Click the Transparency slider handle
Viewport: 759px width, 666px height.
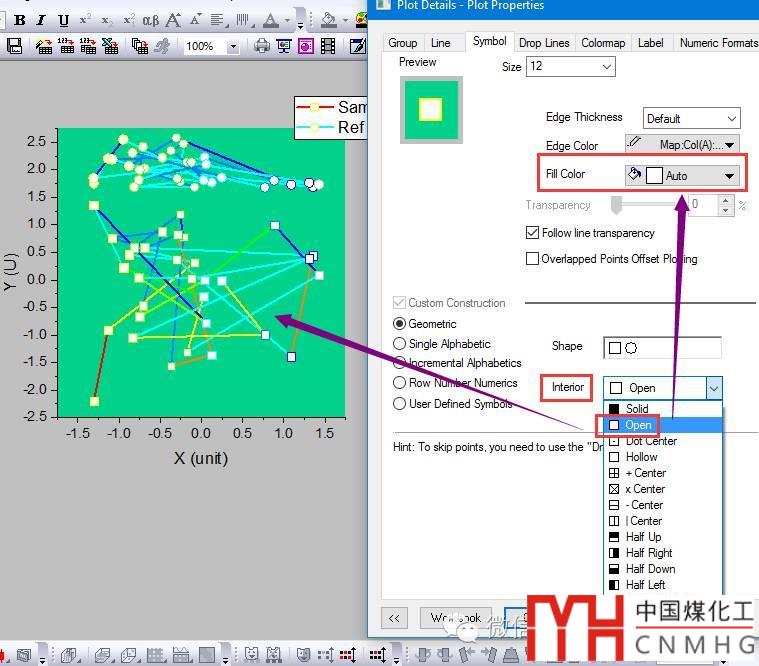[x=617, y=205]
